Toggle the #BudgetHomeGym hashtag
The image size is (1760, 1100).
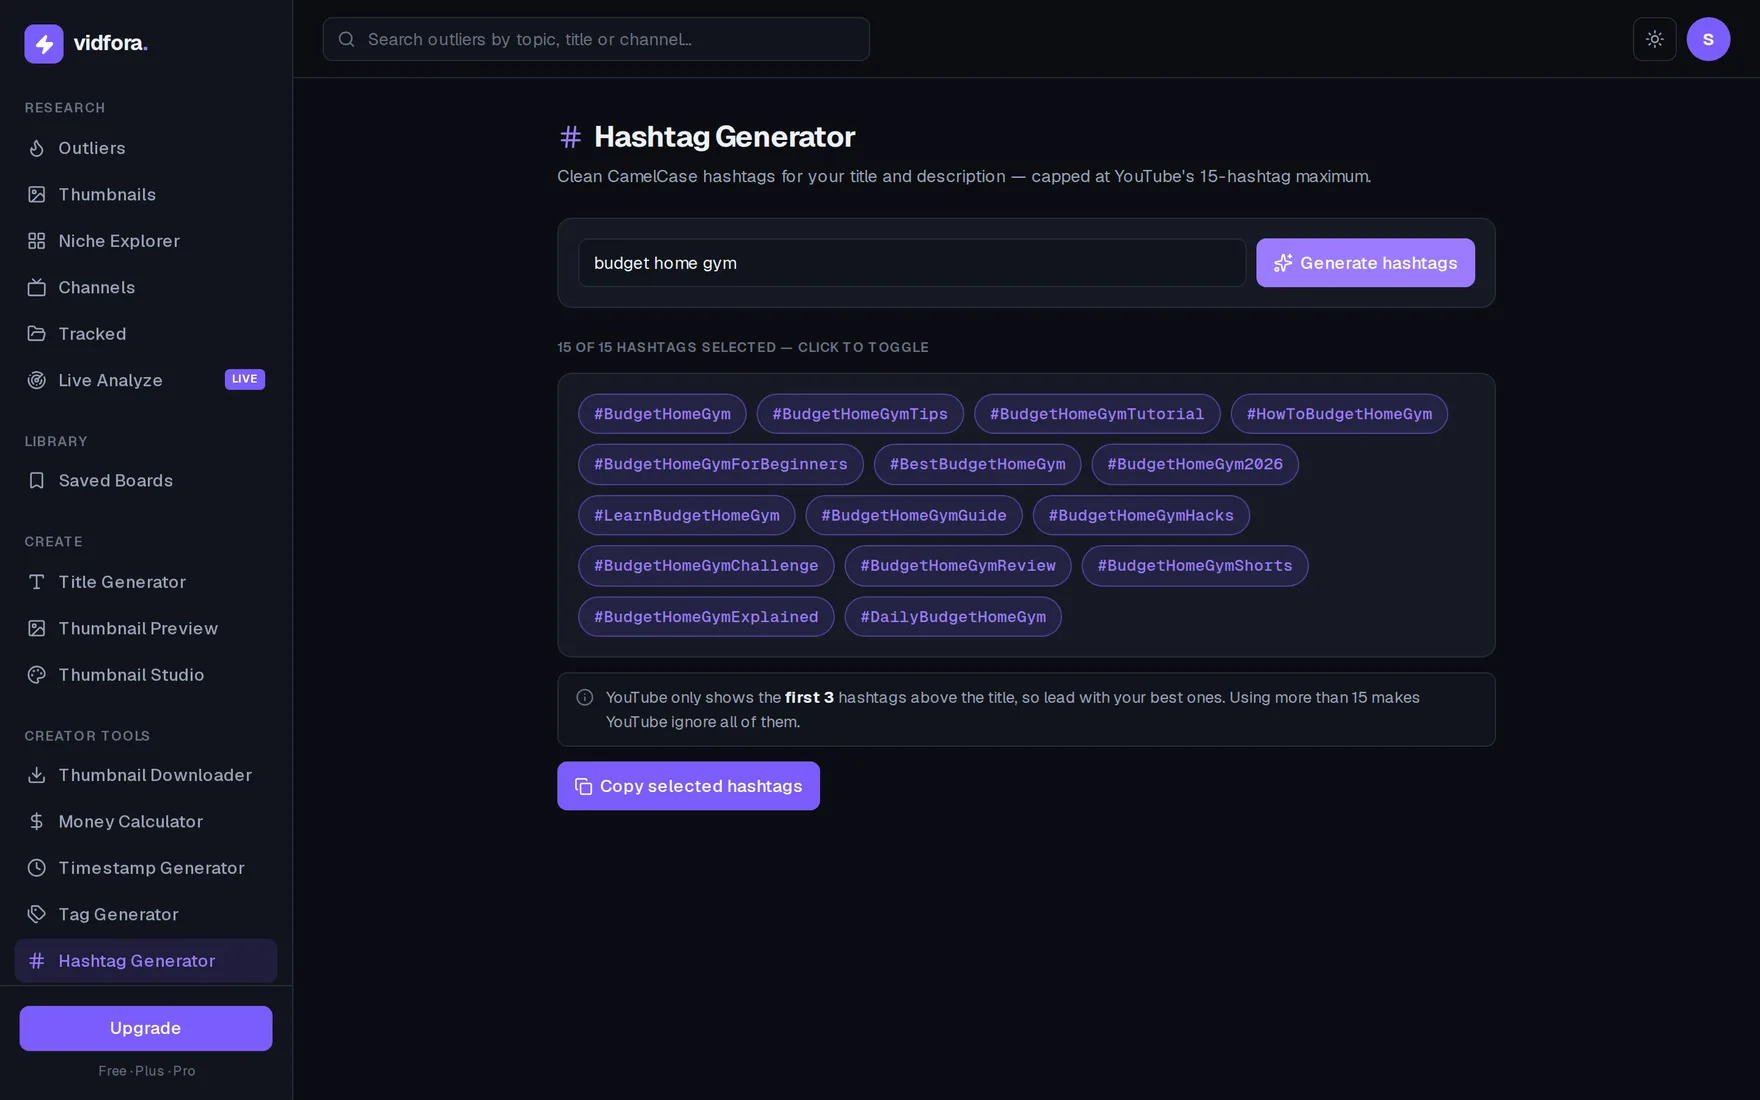click(x=662, y=414)
